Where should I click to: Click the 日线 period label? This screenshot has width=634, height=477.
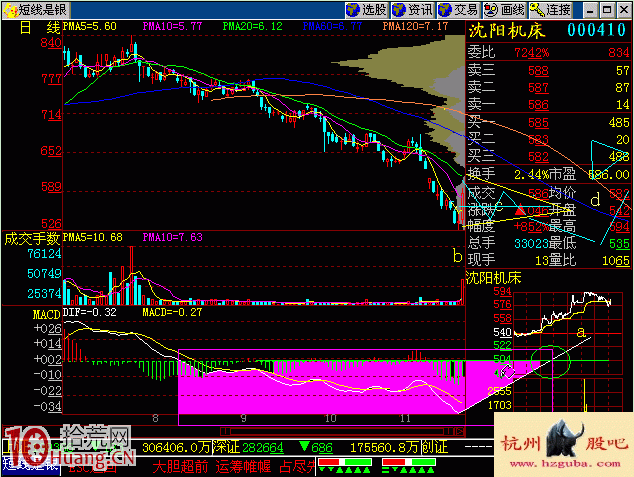click(40, 27)
